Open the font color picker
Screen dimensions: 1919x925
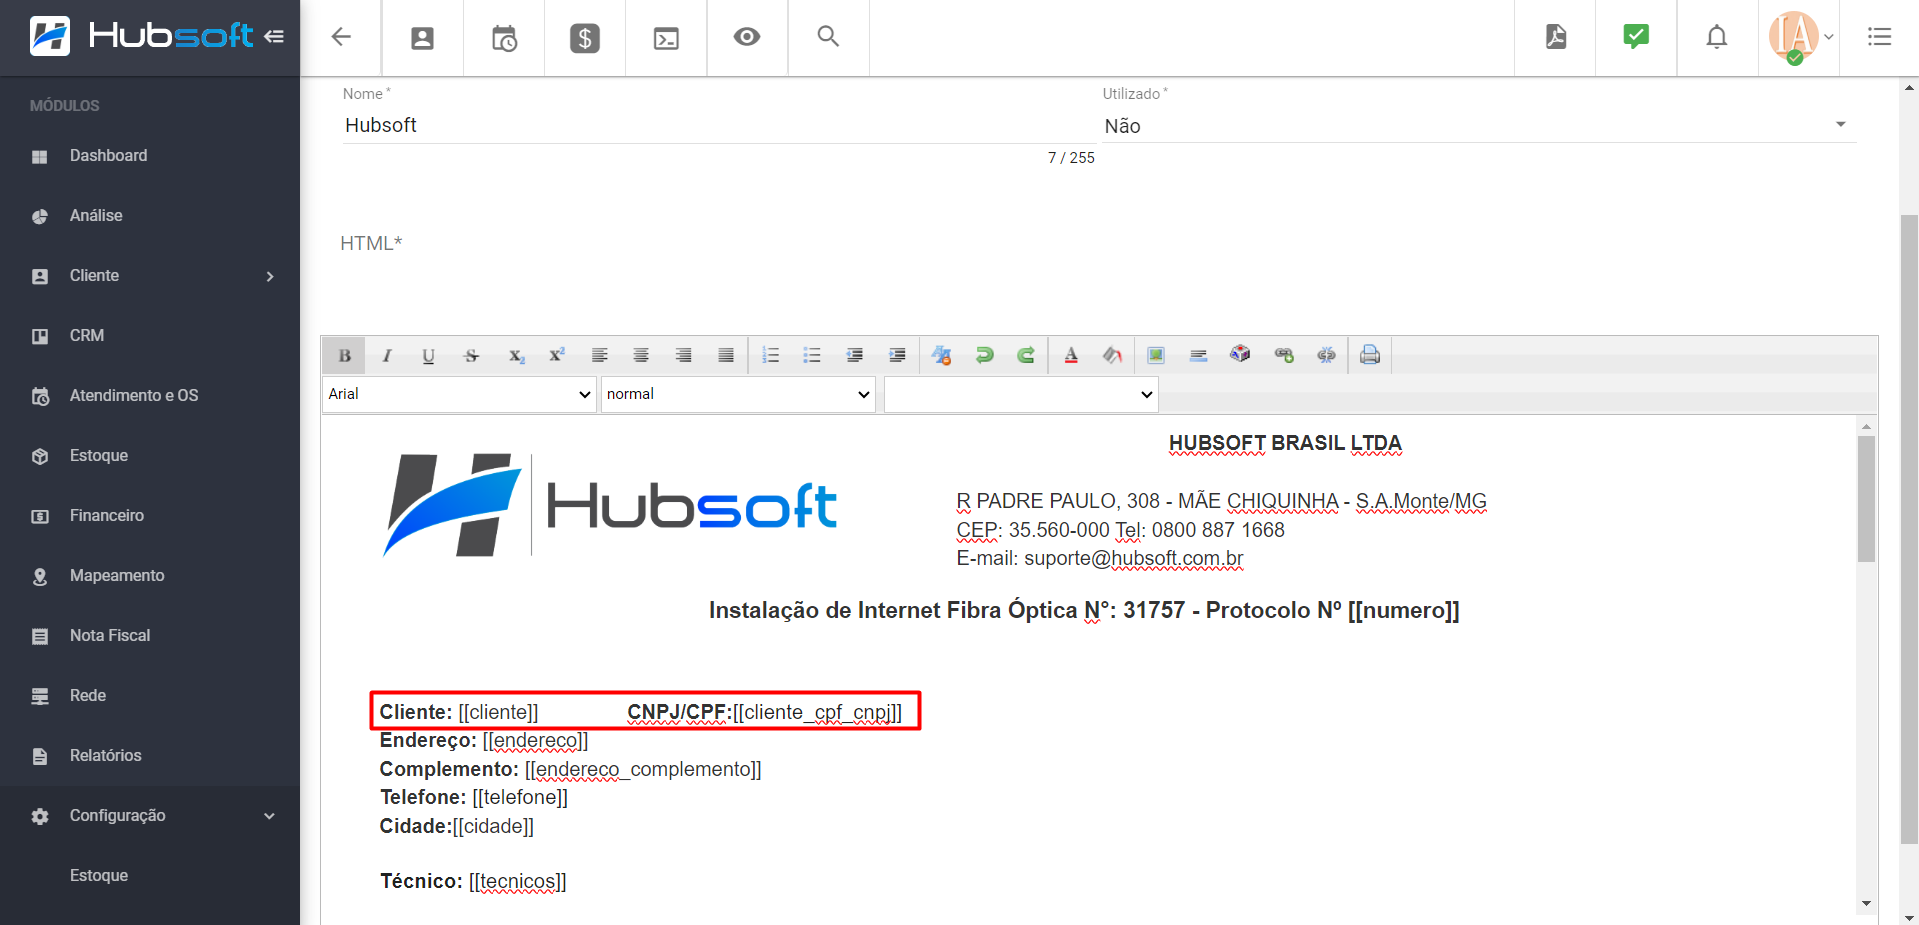tap(1071, 355)
